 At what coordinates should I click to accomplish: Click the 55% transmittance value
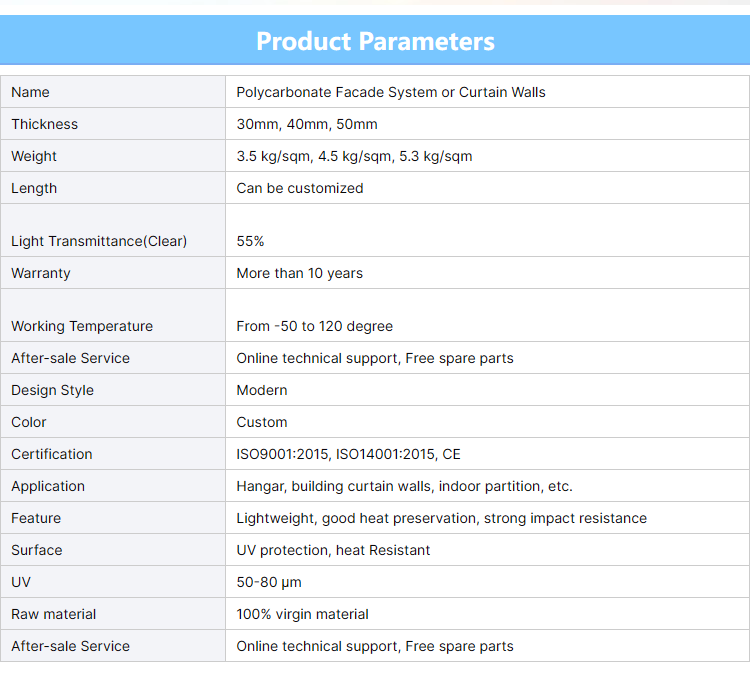(250, 241)
